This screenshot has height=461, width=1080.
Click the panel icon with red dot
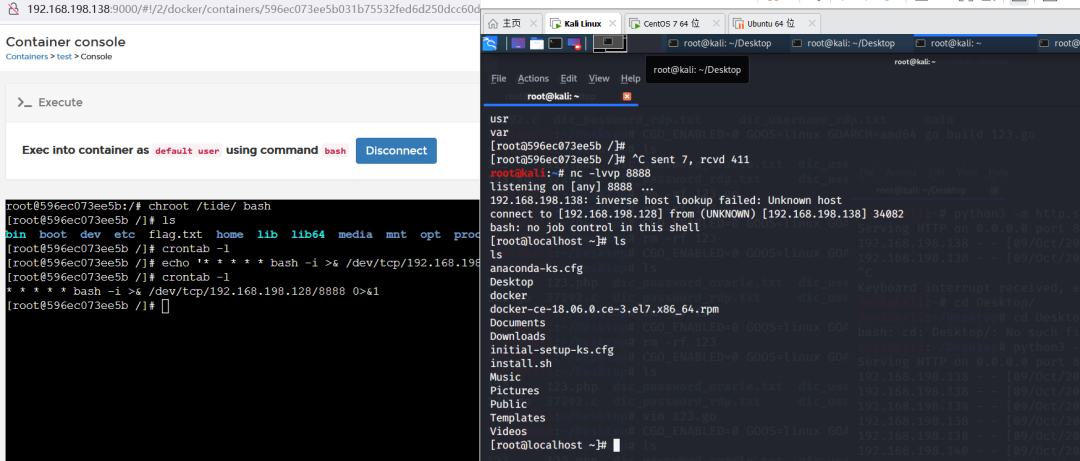(x=574, y=44)
